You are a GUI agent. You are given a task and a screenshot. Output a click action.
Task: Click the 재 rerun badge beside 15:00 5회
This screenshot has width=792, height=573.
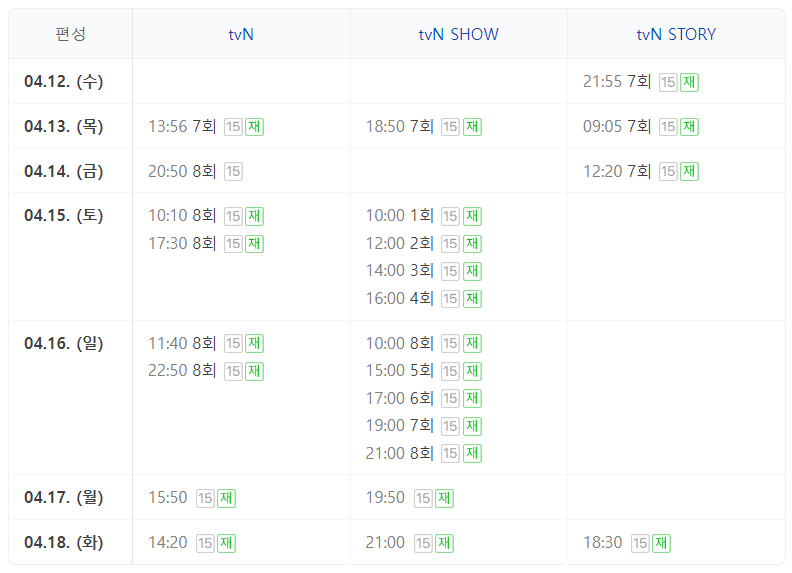tap(472, 371)
